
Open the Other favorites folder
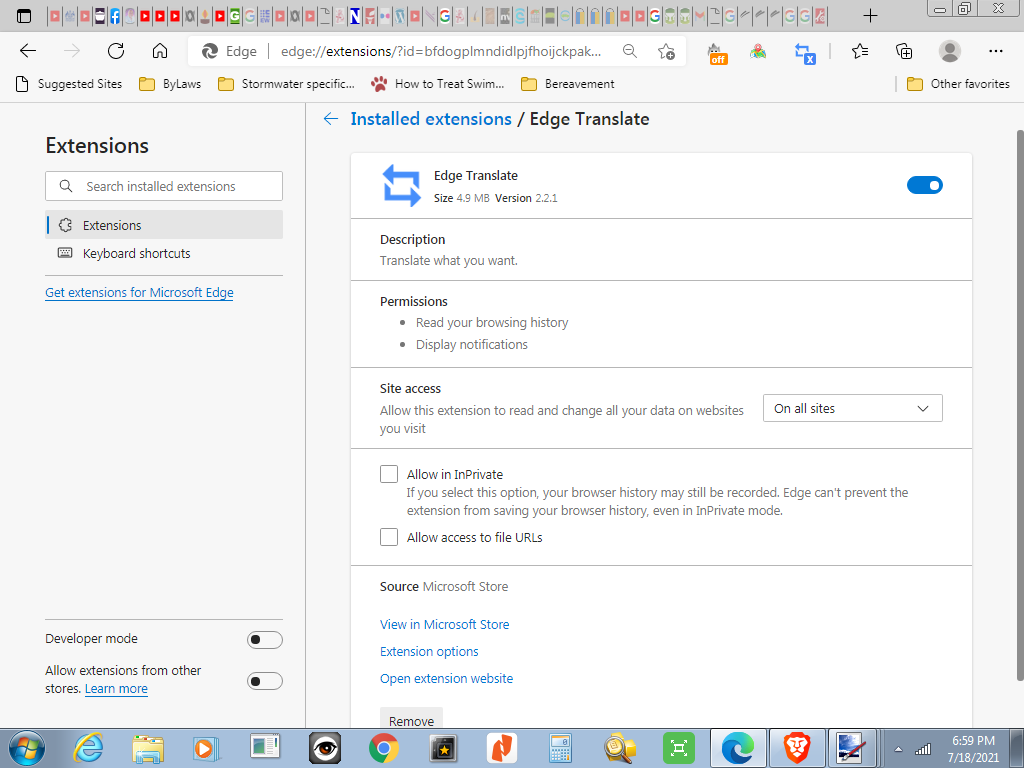point(958,84)
